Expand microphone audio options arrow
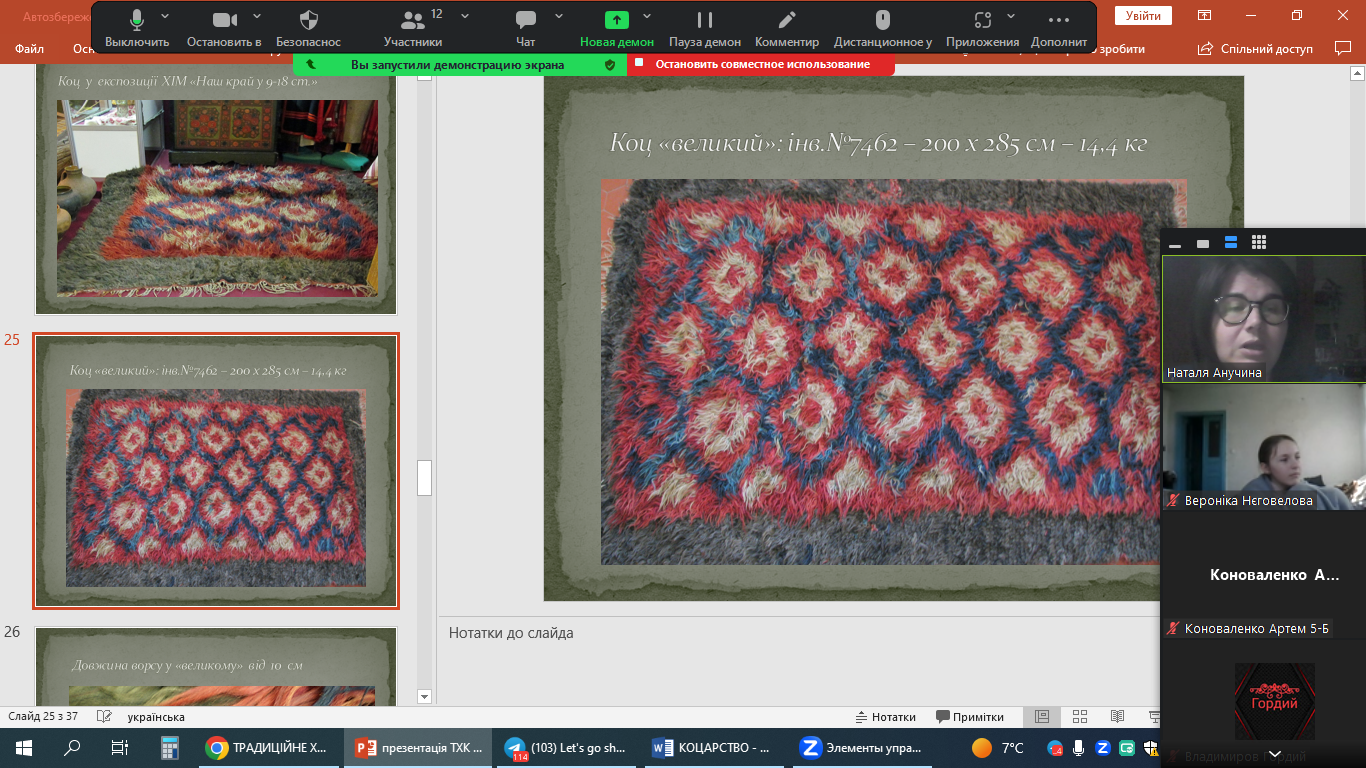Screen dimensions: 1366x768 coord(165,16)
